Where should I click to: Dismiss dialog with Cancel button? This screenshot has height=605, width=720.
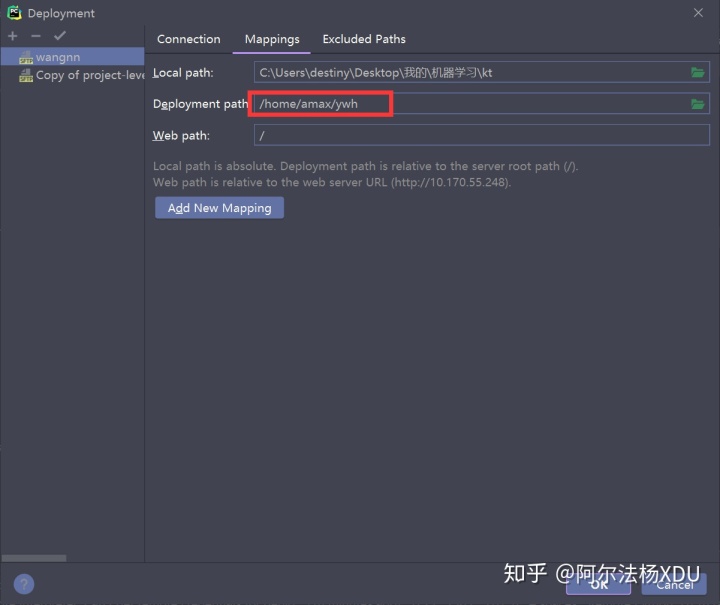click(674, 584)
